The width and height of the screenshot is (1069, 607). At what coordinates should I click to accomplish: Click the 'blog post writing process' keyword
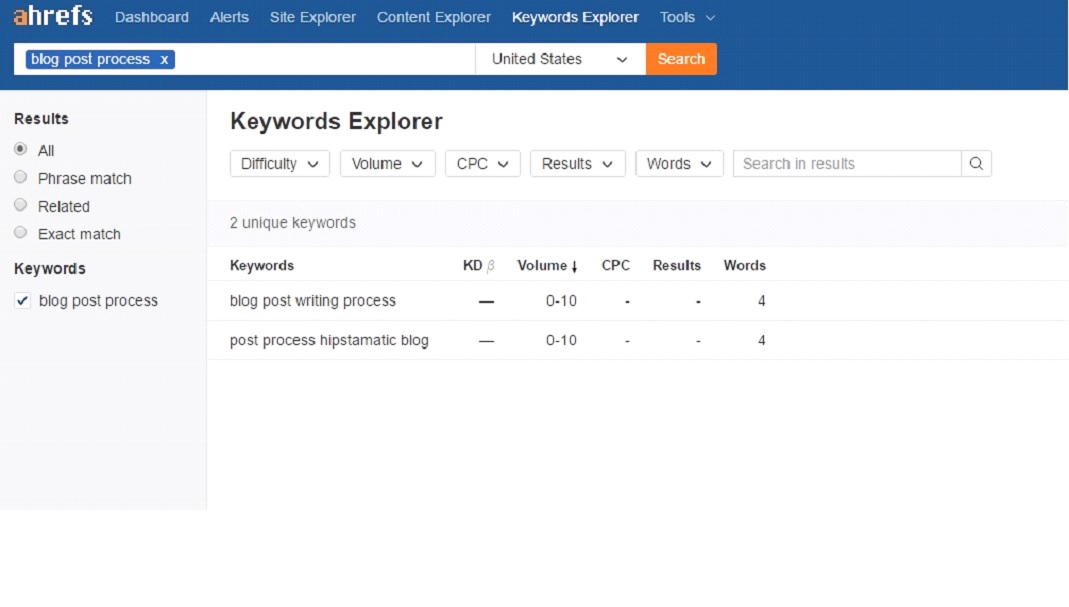(x=313, y=301)
